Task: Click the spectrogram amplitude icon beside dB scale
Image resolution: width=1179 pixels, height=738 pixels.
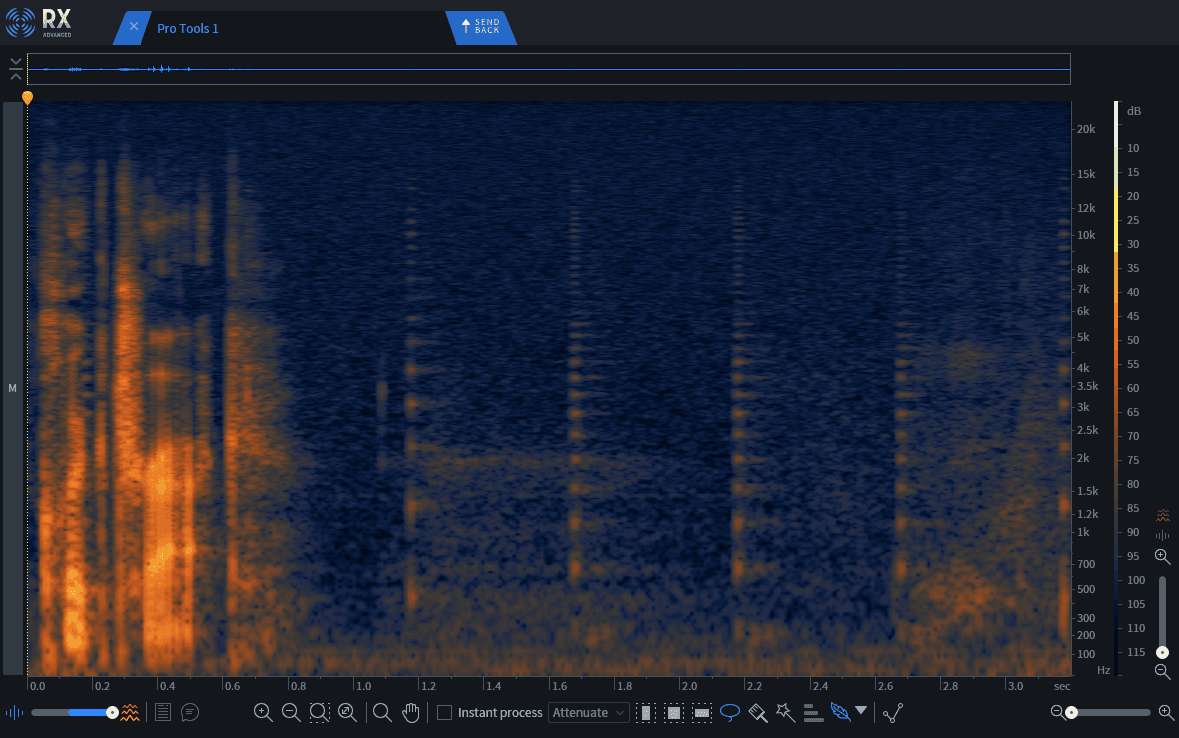Action: click(x=1162, y=515)
